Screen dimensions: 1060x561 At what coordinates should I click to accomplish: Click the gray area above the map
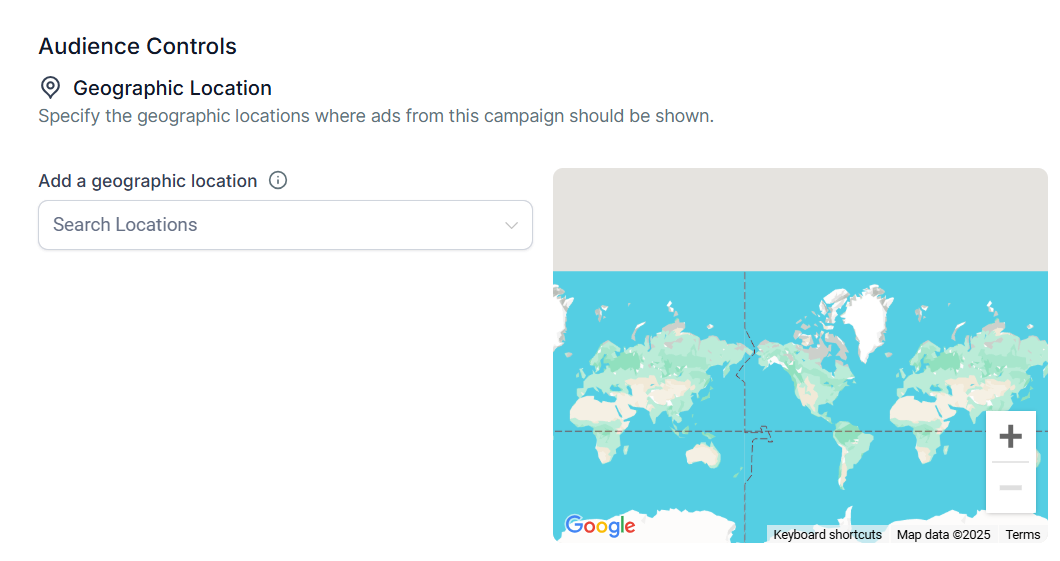(x=800, y=218)
